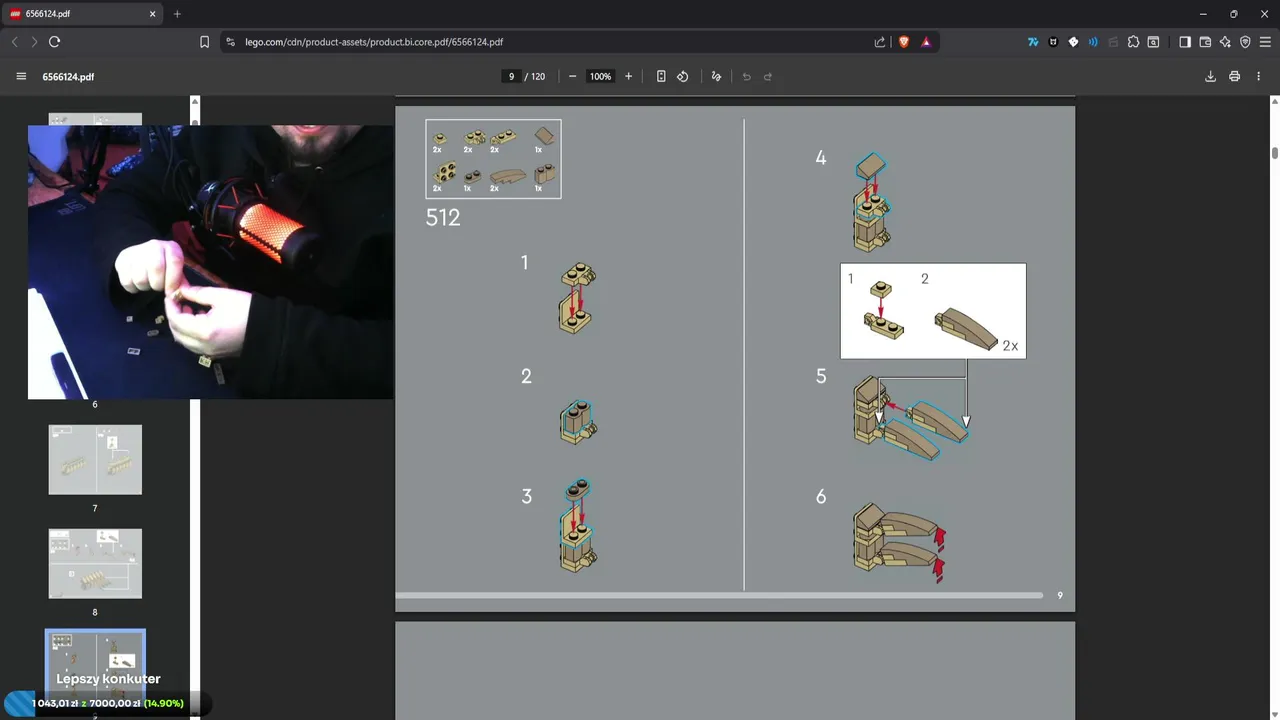Viewport: 1280px width, 720px height.
Task: Click the 7TV extension icon
Action: pyautogui.click(x=1033, y=42)
